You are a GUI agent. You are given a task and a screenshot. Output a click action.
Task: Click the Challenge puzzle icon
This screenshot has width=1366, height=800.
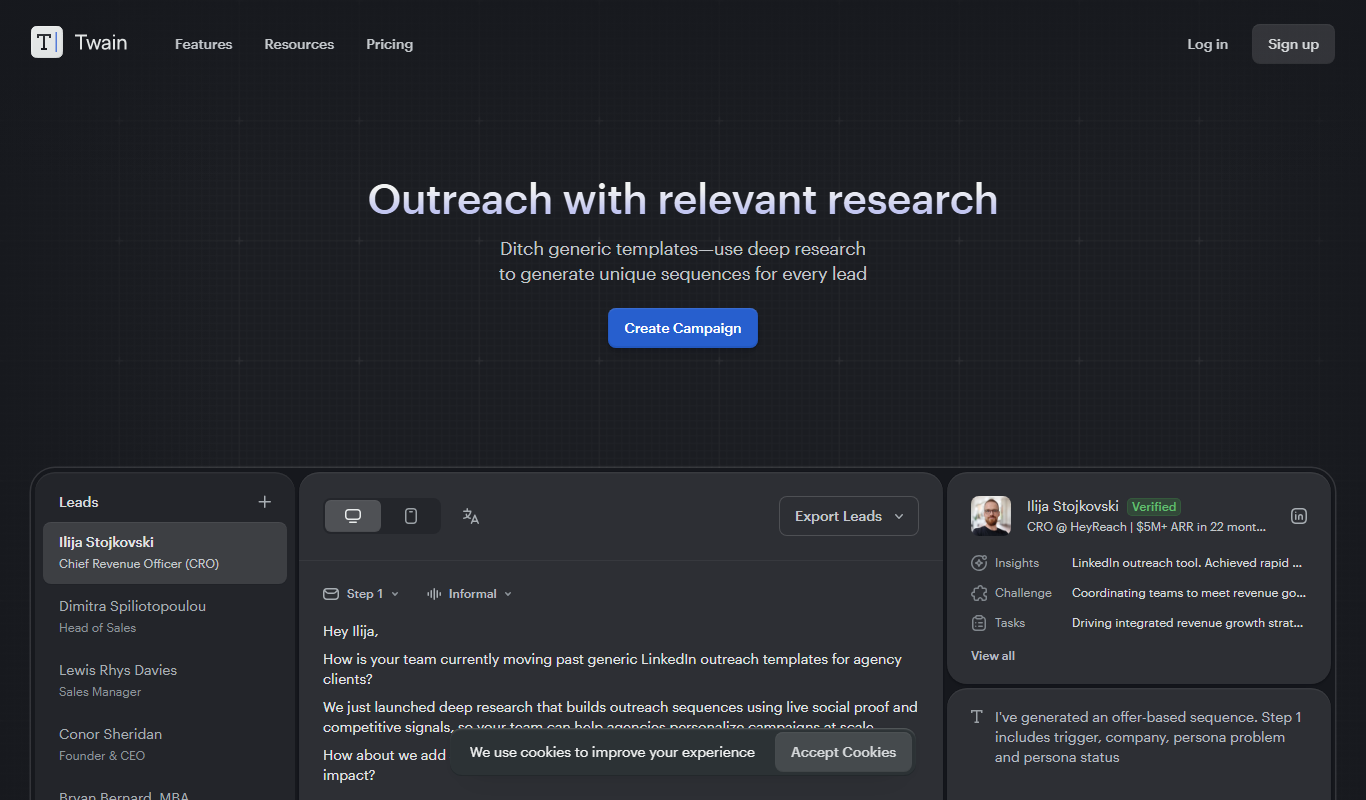click(979, 593)
